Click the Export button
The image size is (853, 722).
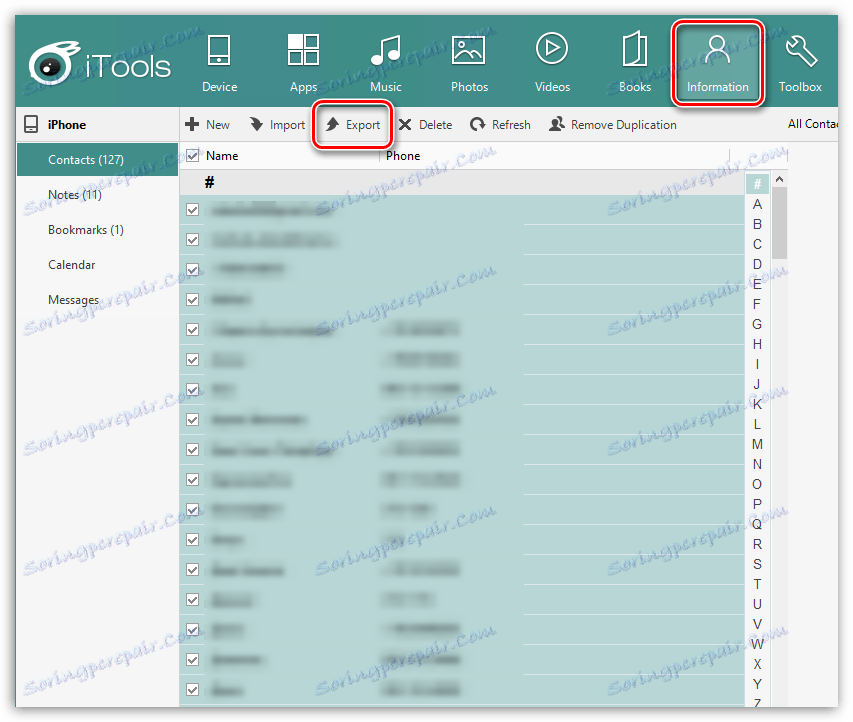pos(353,125)
